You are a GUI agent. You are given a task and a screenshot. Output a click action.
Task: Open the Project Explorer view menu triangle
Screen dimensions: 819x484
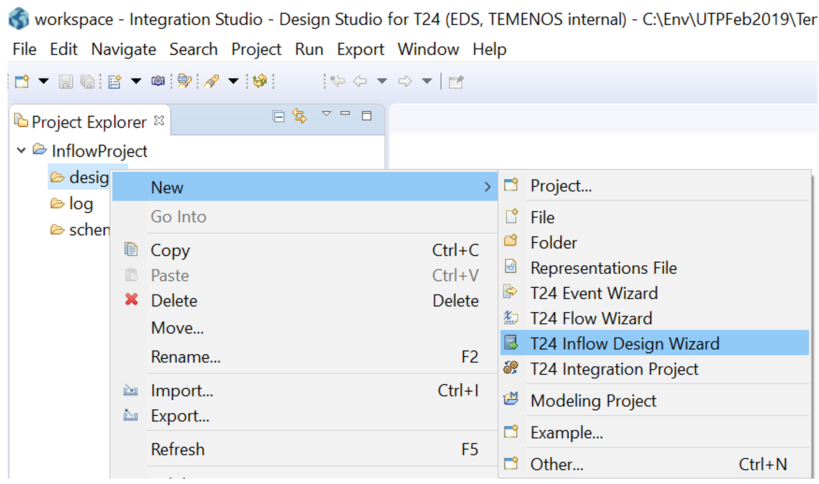326,115
